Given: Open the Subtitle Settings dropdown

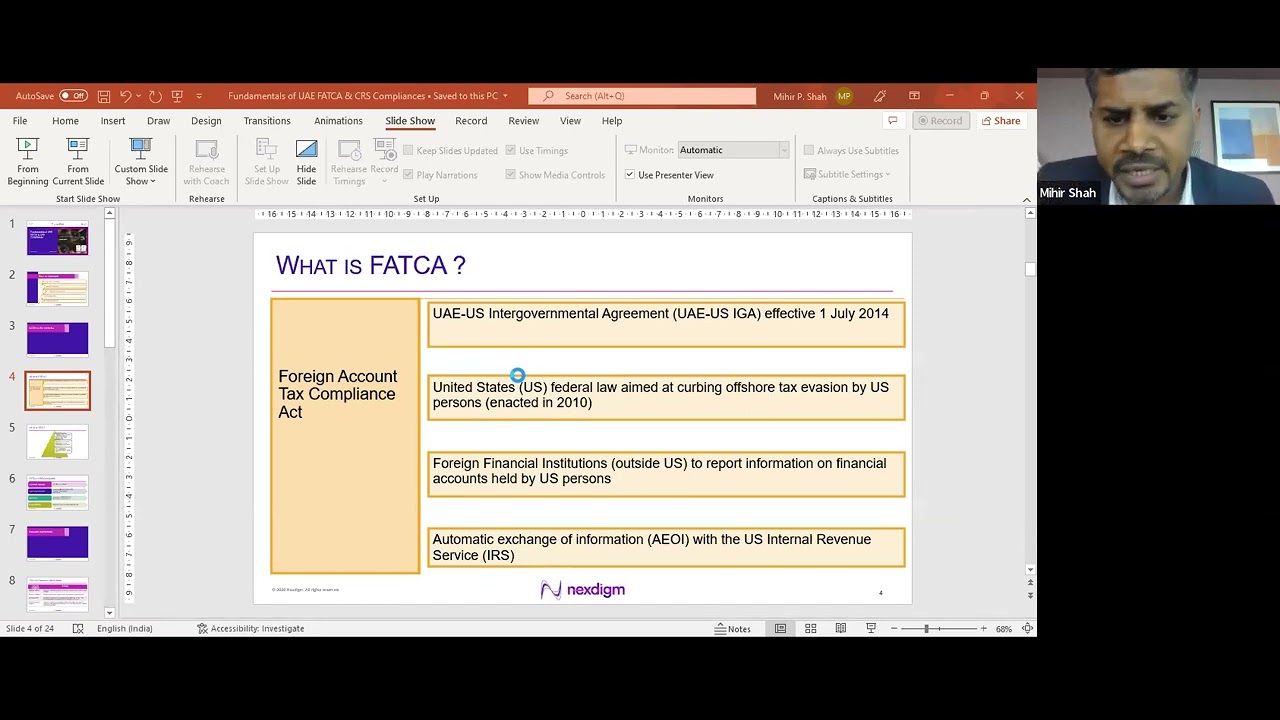Looking at the screenshot, I should click(847, 175).
